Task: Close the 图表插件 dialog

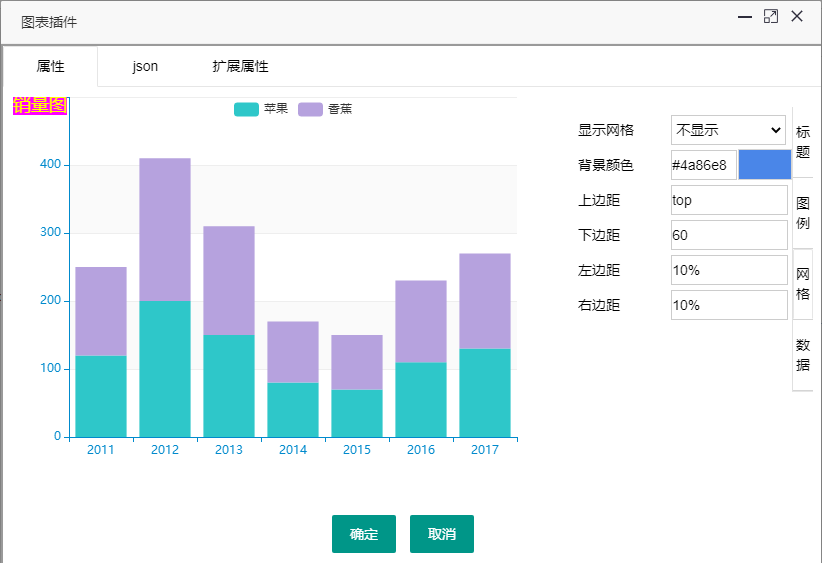Action: pos(797,17)
